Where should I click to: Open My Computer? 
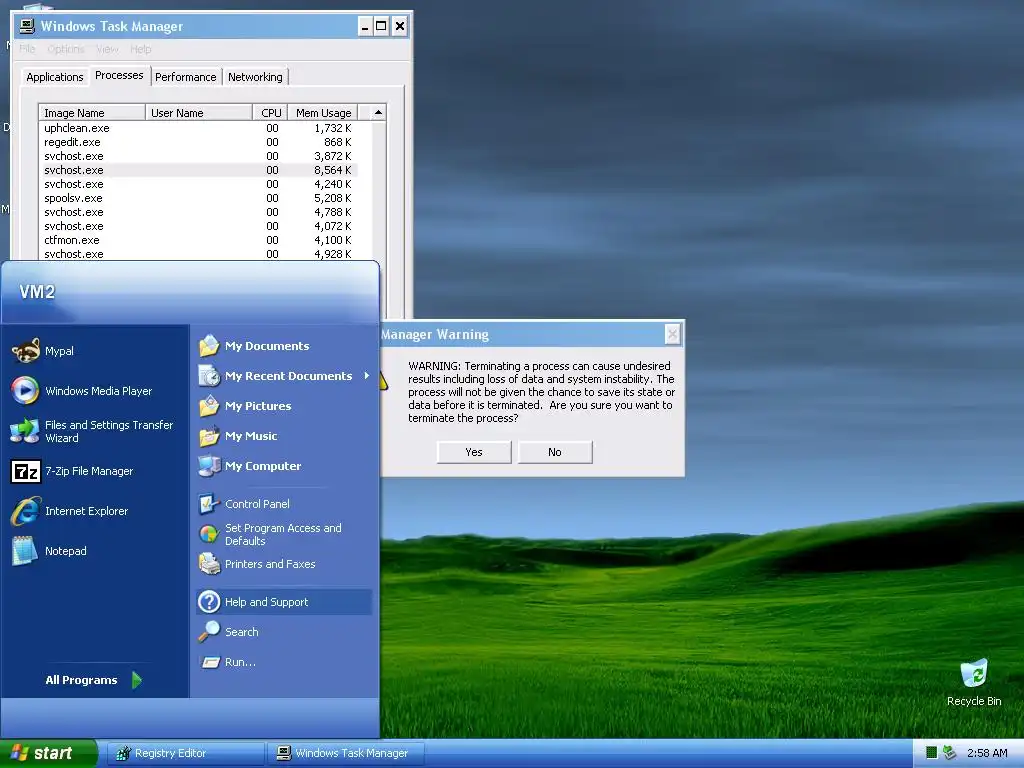249,466
